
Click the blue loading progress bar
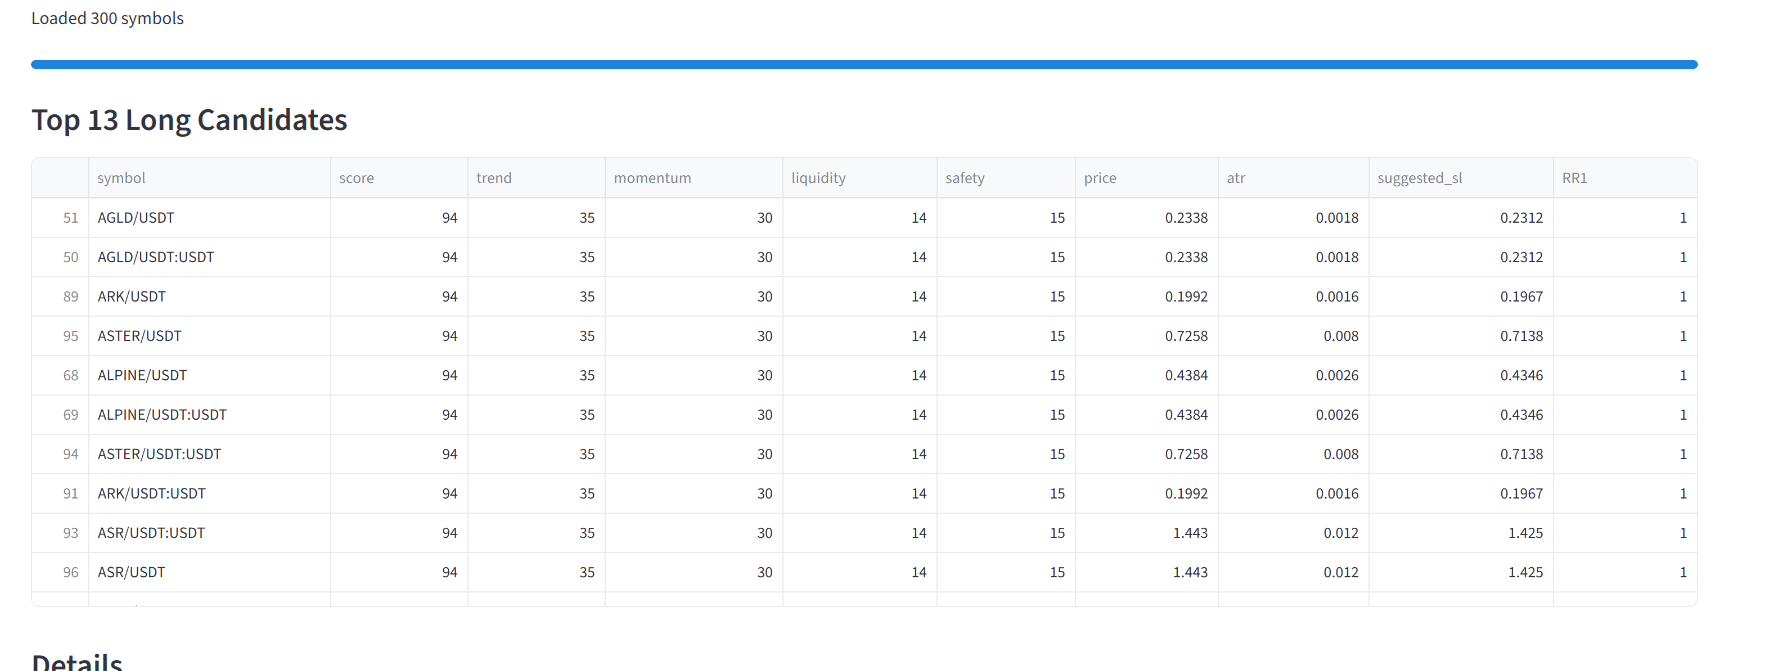tap(864, 65)
